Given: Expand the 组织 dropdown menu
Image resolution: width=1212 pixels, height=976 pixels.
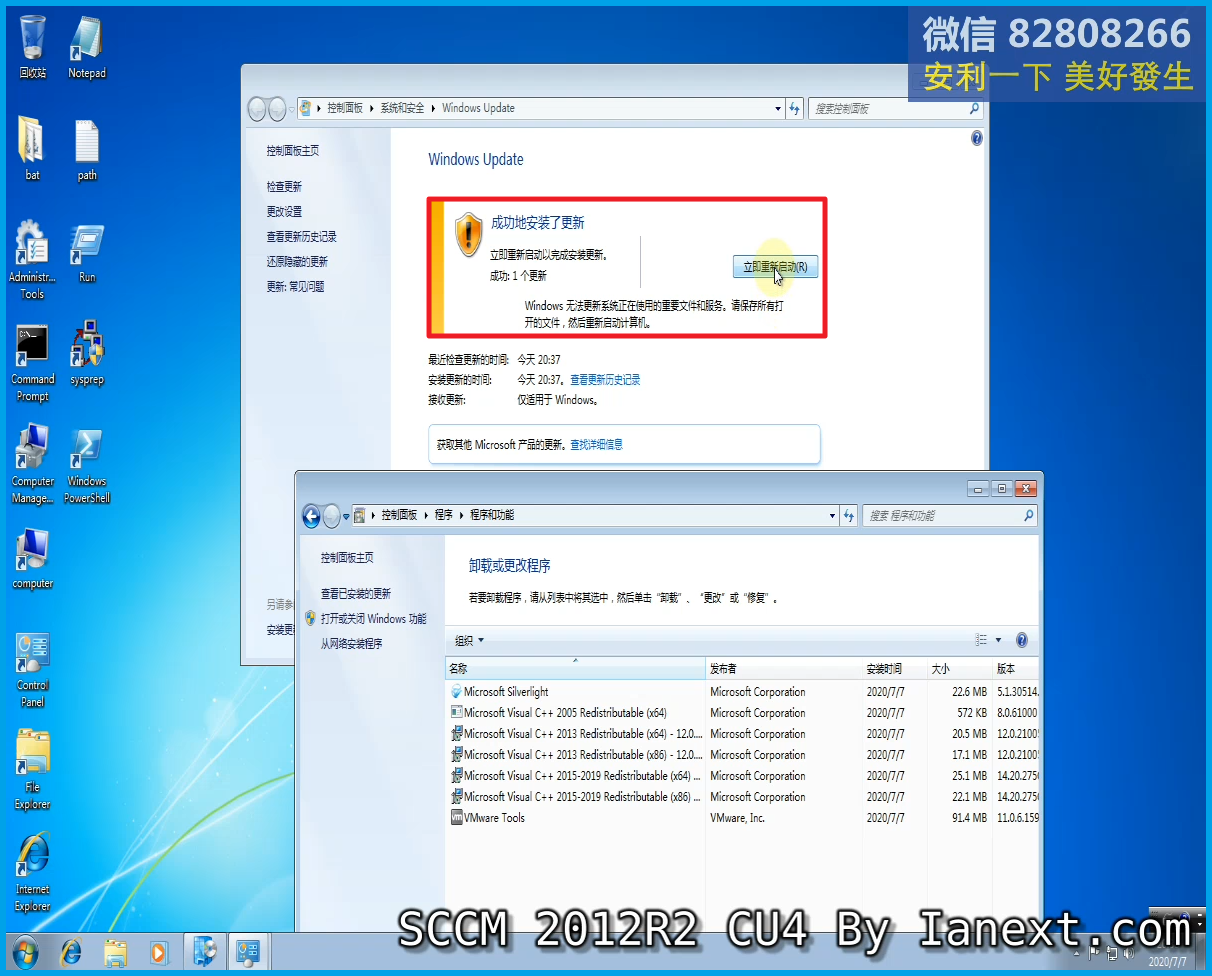Looking at the screenshot, I should tap(469, 640).
